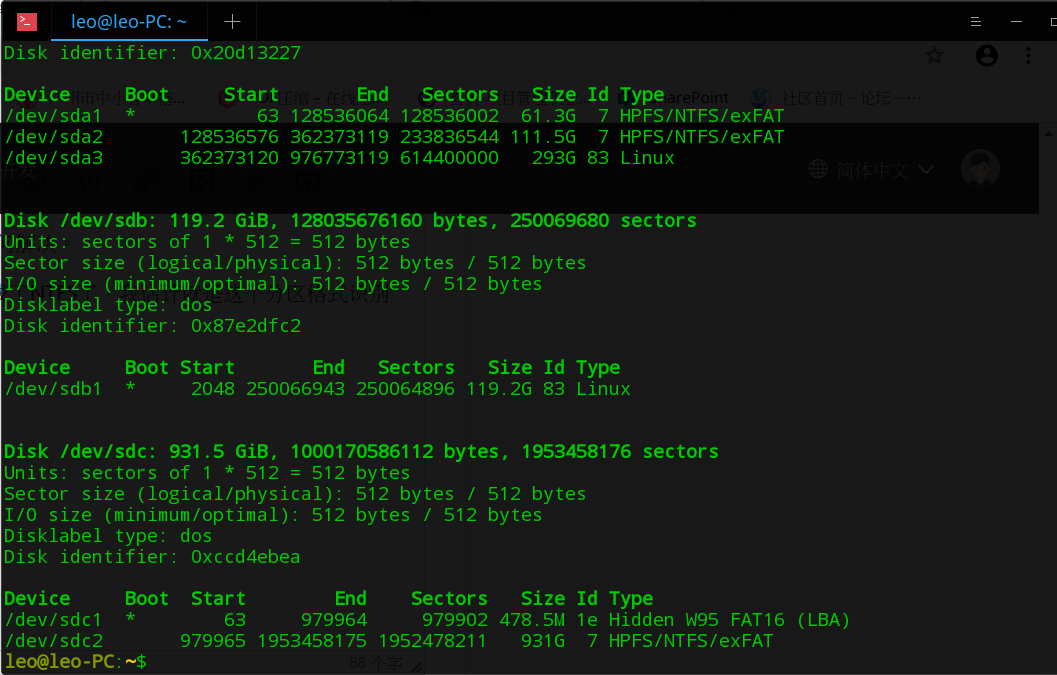
Task: Click the pencil edit icon in the toolbar
Action: point(146,180)
